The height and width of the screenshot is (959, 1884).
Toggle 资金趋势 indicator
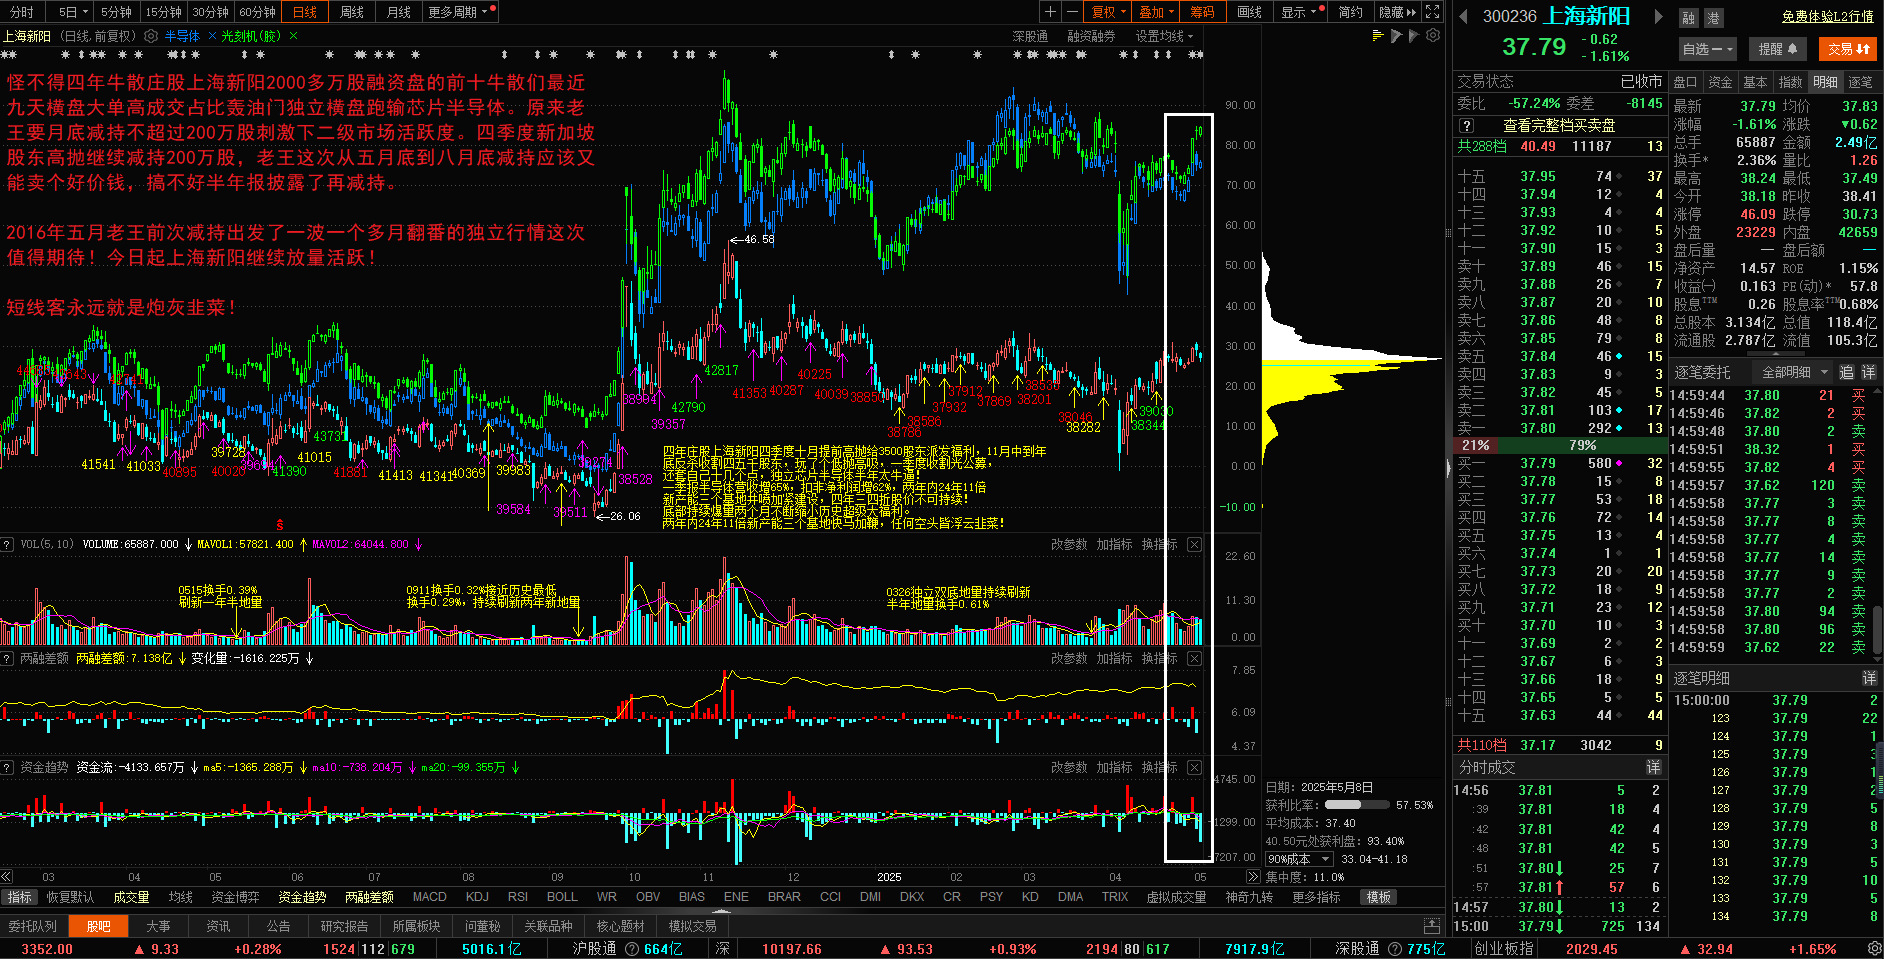302,897
